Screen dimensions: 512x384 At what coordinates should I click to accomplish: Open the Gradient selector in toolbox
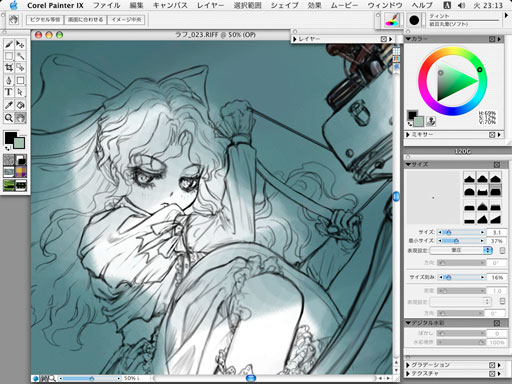[x=21, y=160]
